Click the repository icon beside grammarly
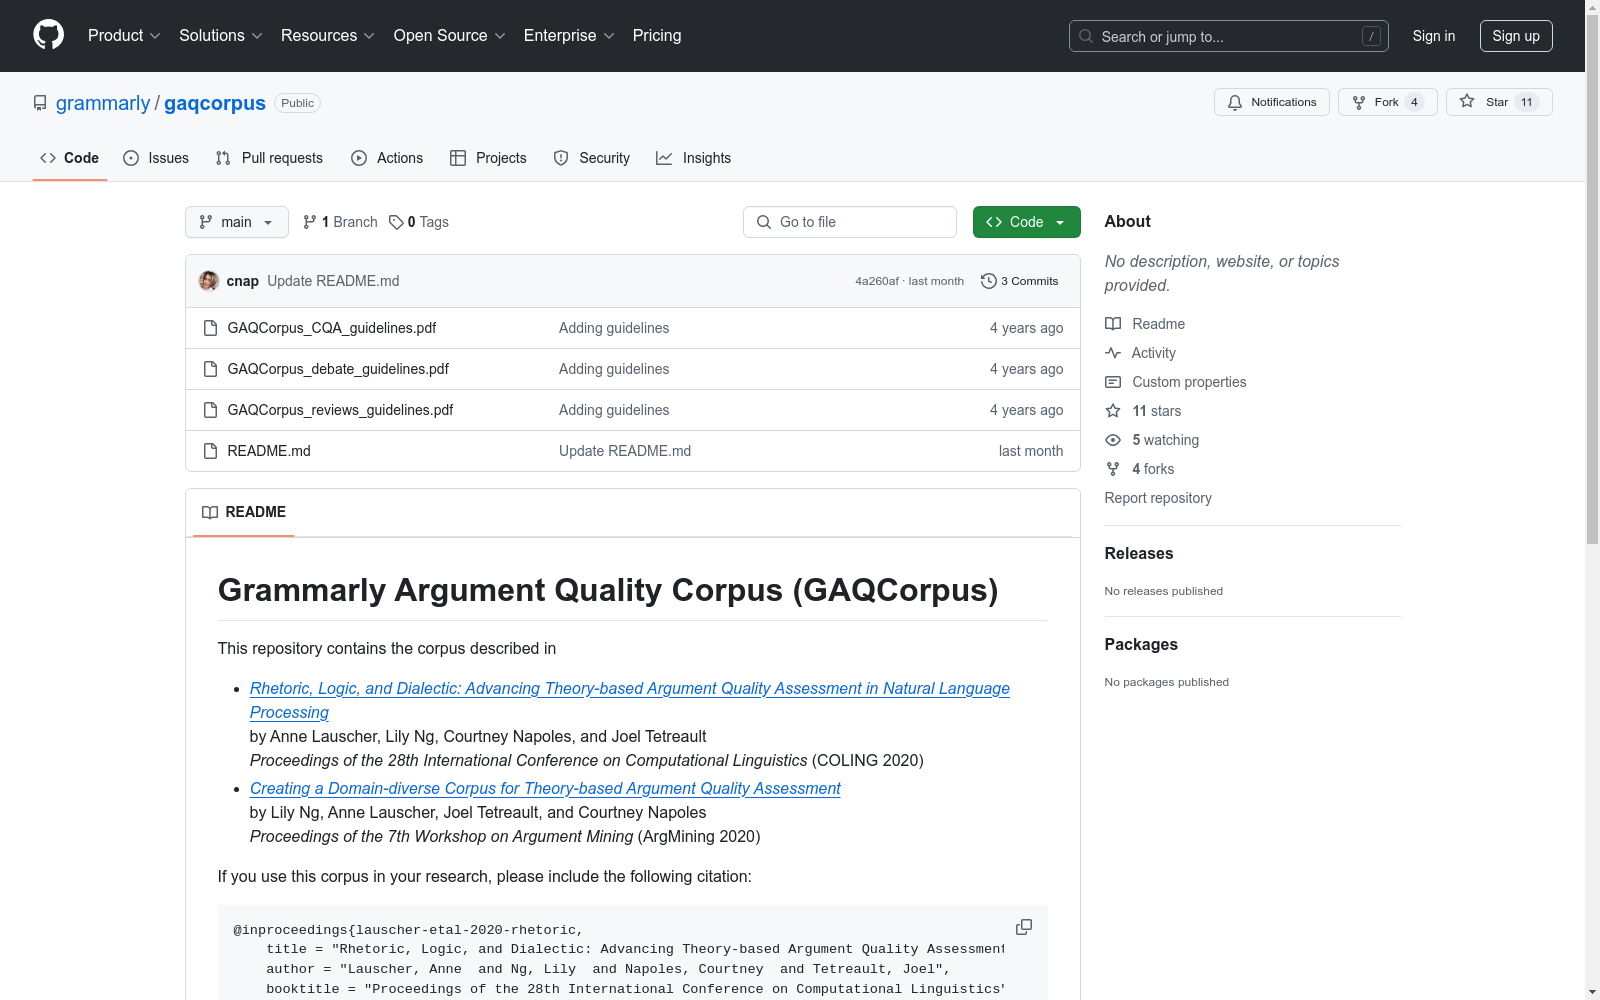This screenshot has height=1000, width=1600. [40, 103]
